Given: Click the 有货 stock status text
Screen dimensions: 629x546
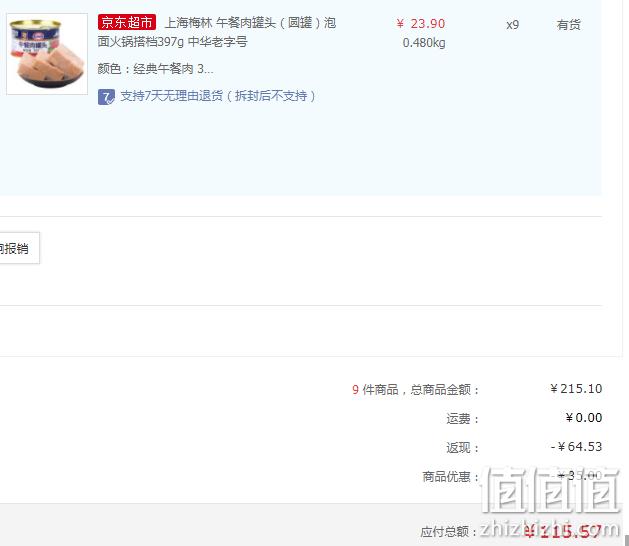Looking at the screenshot, I should (568, 25).
